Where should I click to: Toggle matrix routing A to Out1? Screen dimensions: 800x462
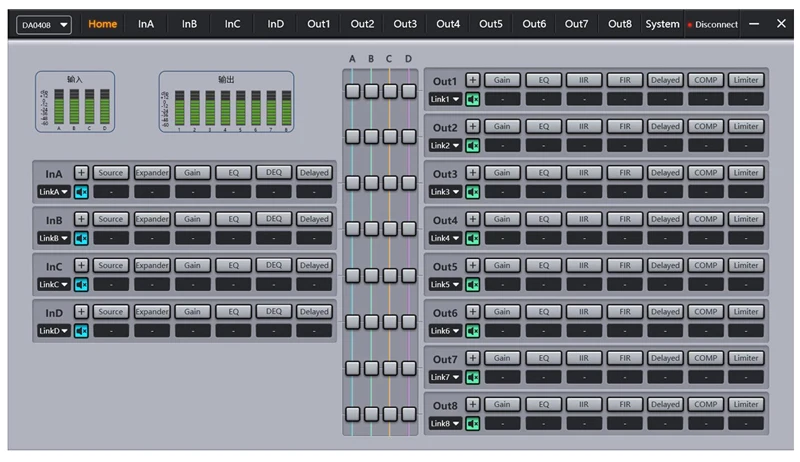pyautogui.click(x=353, y=91)
